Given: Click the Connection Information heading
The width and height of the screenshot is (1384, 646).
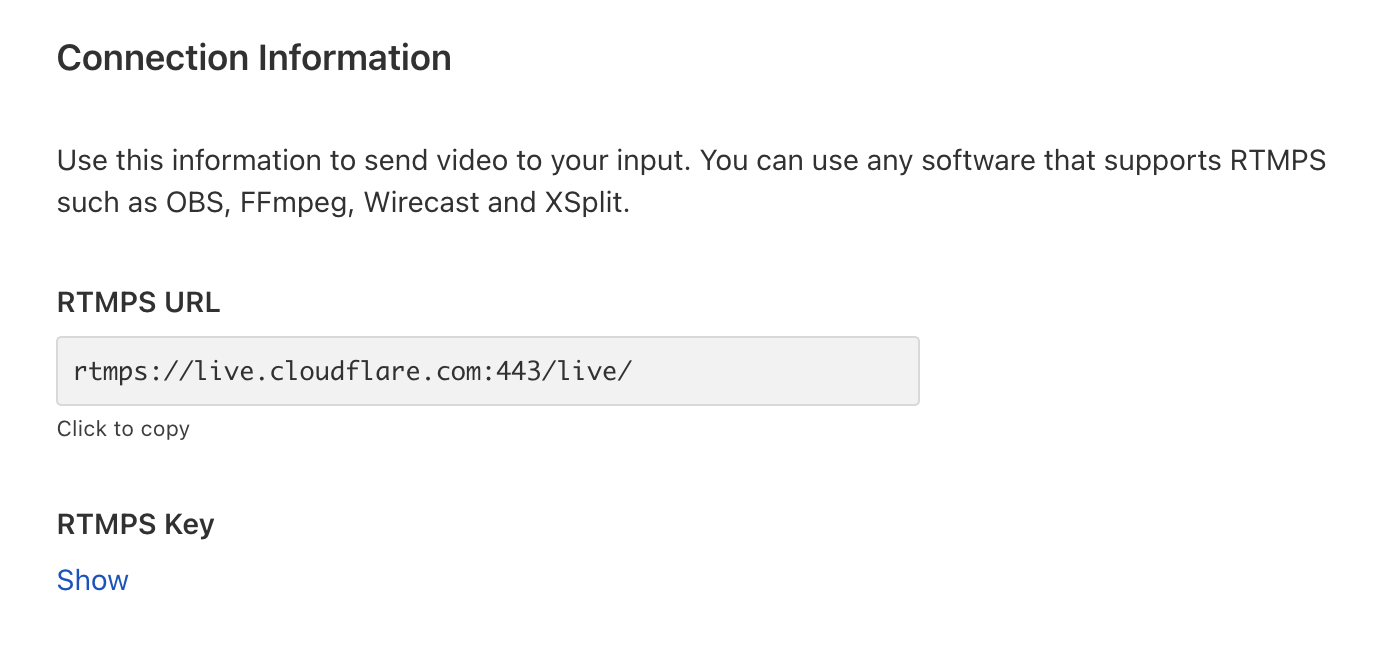Looking at the screenshot, I should (x=254, y=57).
